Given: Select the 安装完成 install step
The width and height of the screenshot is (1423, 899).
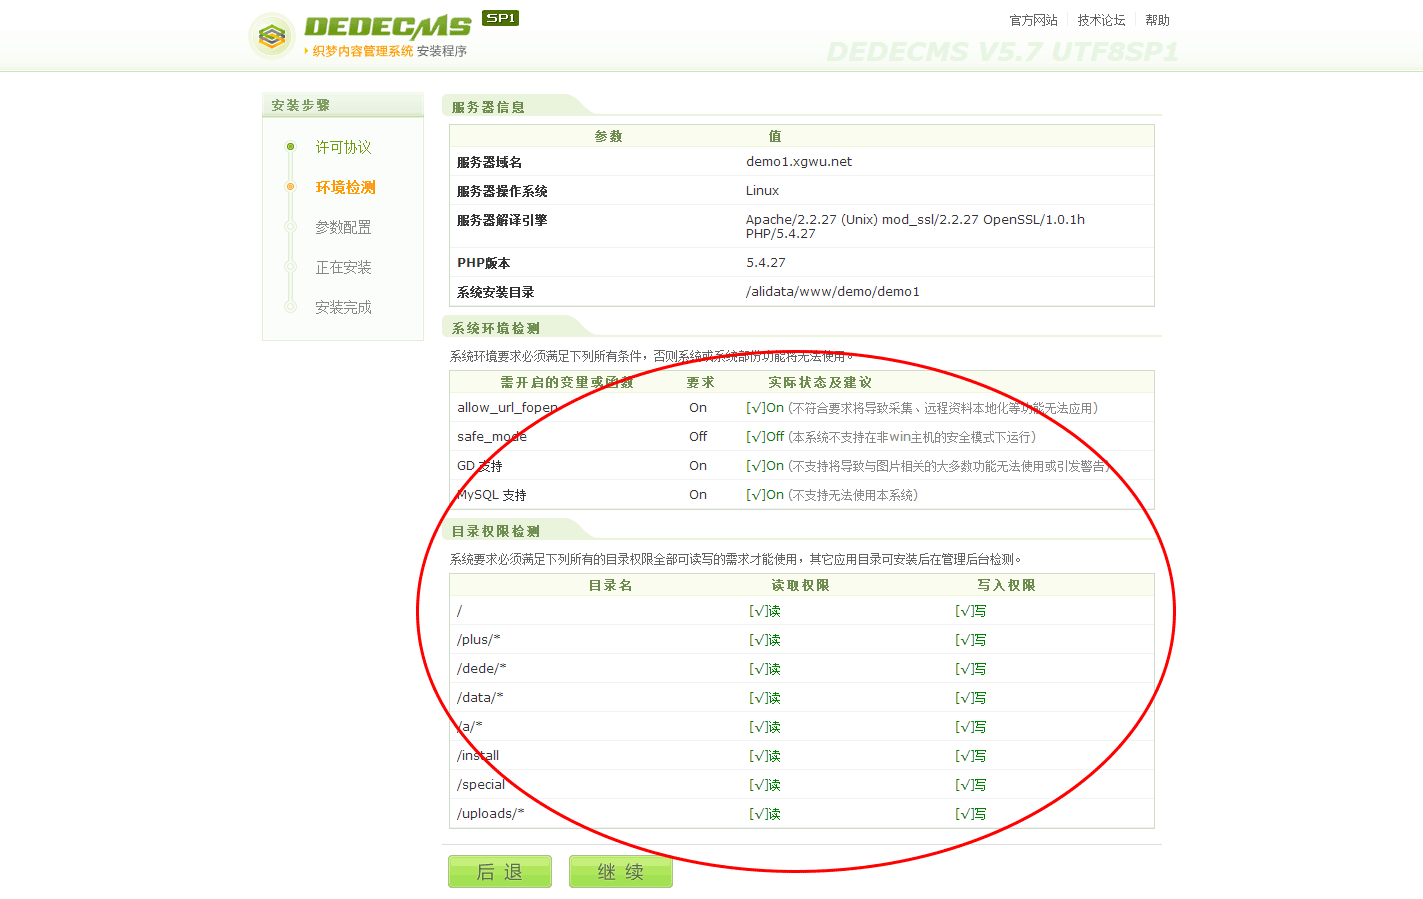Looking at the screenshot, I should [343, 307].
